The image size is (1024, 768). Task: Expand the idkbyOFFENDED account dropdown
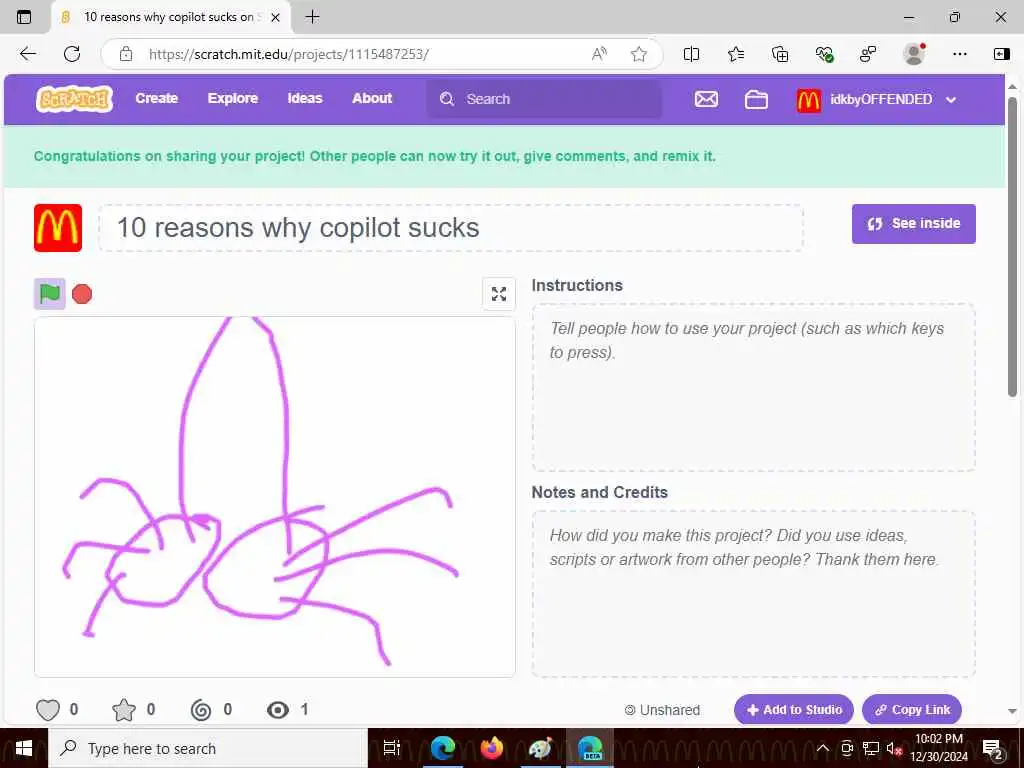coord(952,100)
